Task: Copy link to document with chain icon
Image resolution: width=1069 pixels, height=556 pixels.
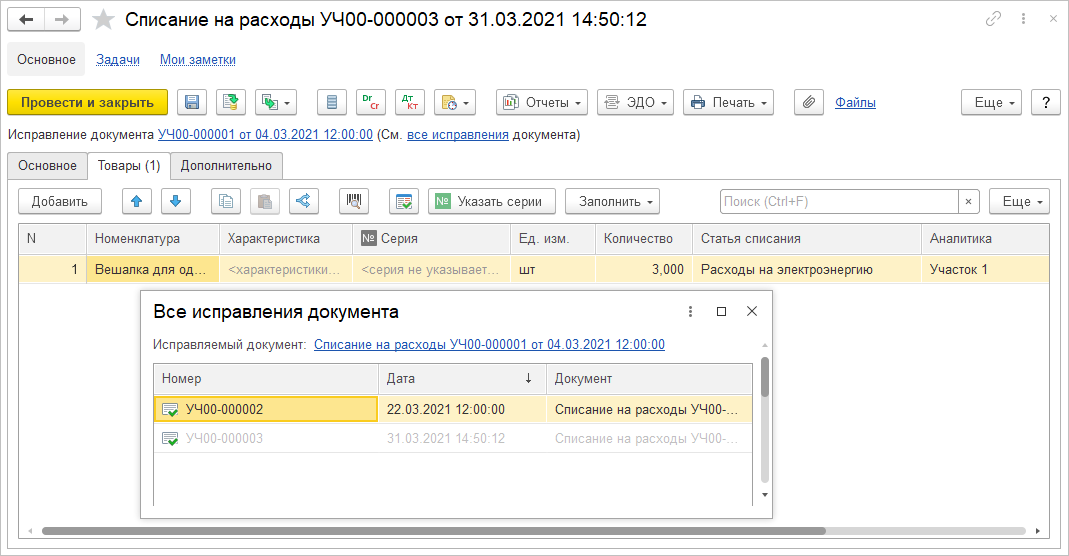Action: pyautogui.click(x=993, y=19)
